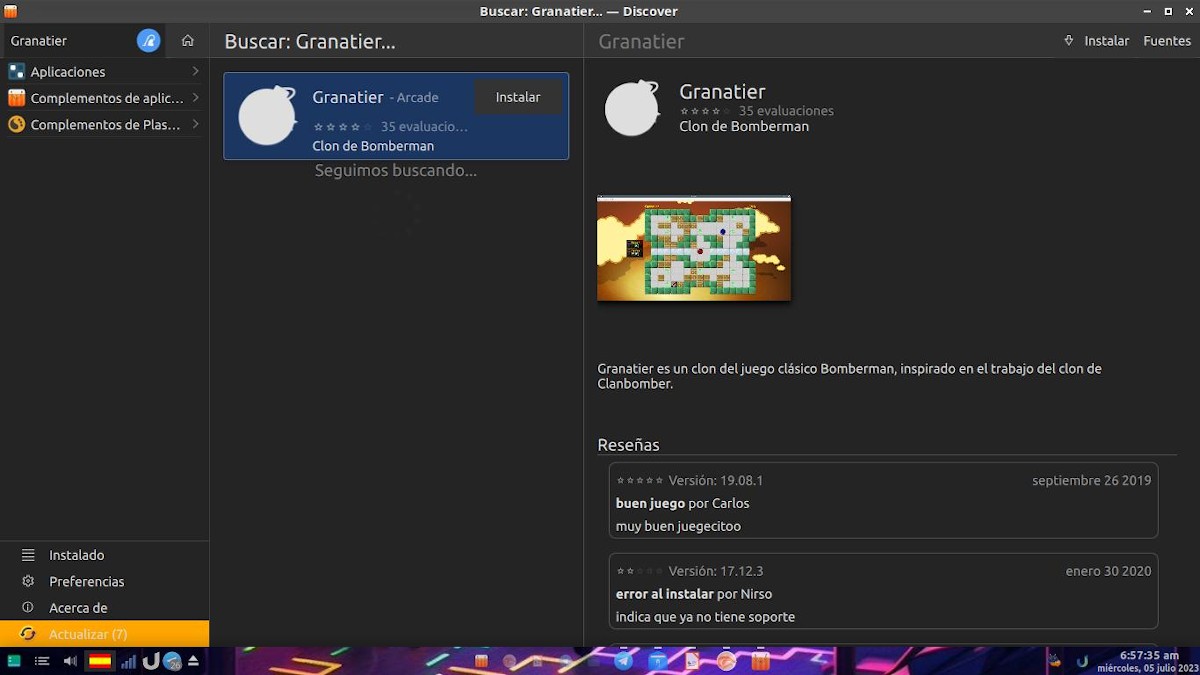The width and height of the screenshot is (1200, 675).
Task: Click the blue clipboard app icon in dock
Action: (x=658, y=661)
